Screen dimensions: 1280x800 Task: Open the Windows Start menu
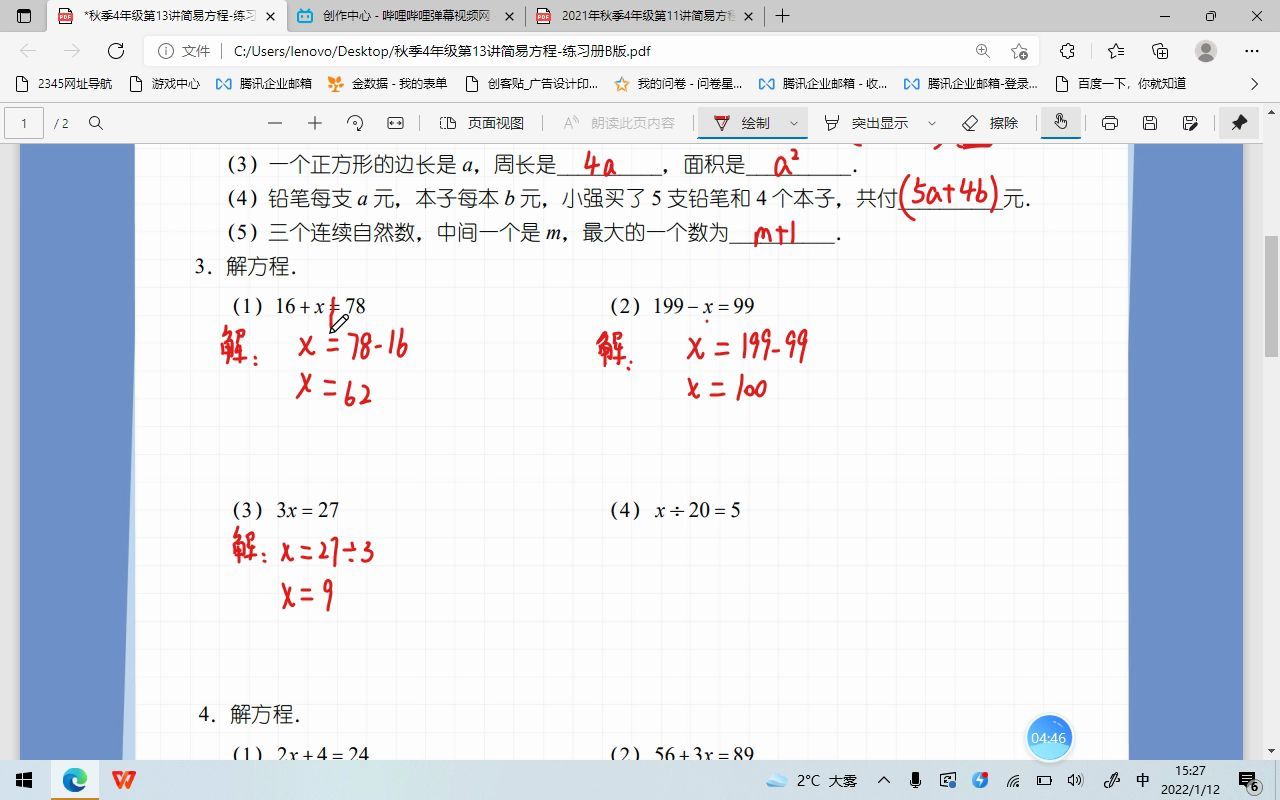pos(24,780)
